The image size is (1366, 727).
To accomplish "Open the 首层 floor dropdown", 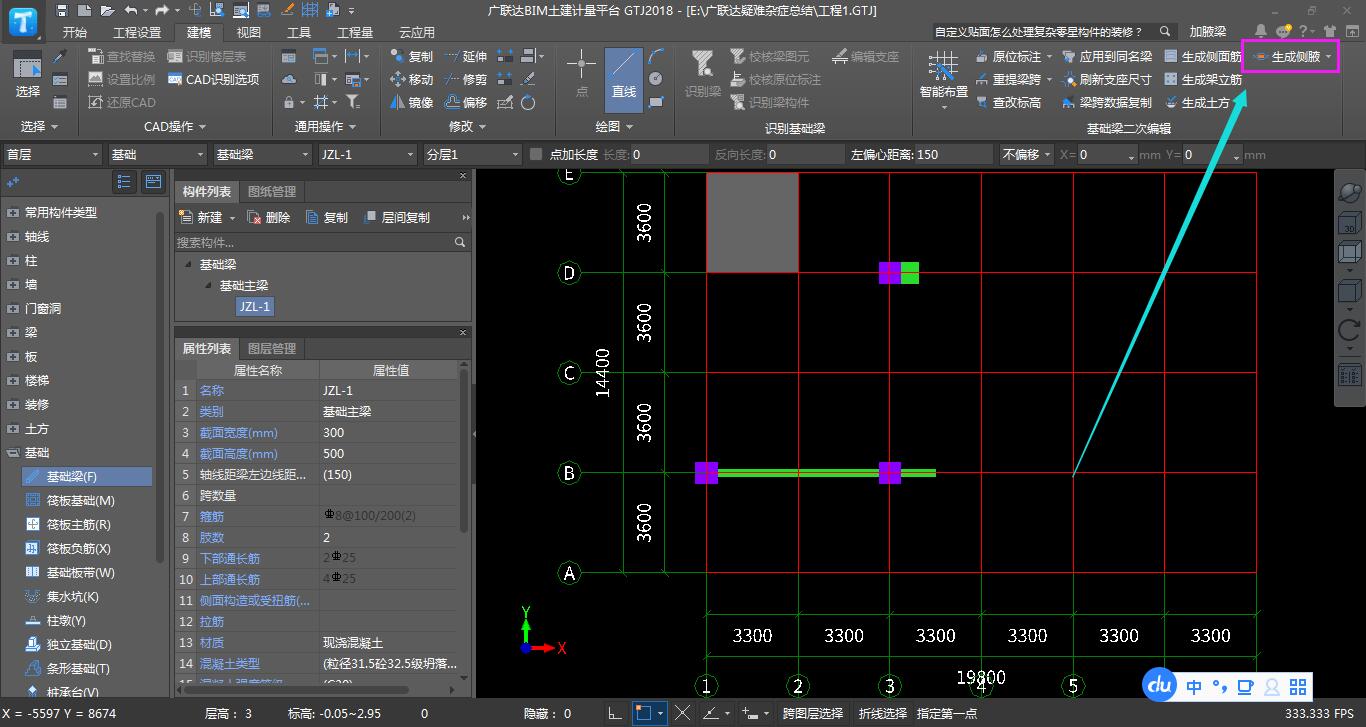I will (x=52, y=154).
